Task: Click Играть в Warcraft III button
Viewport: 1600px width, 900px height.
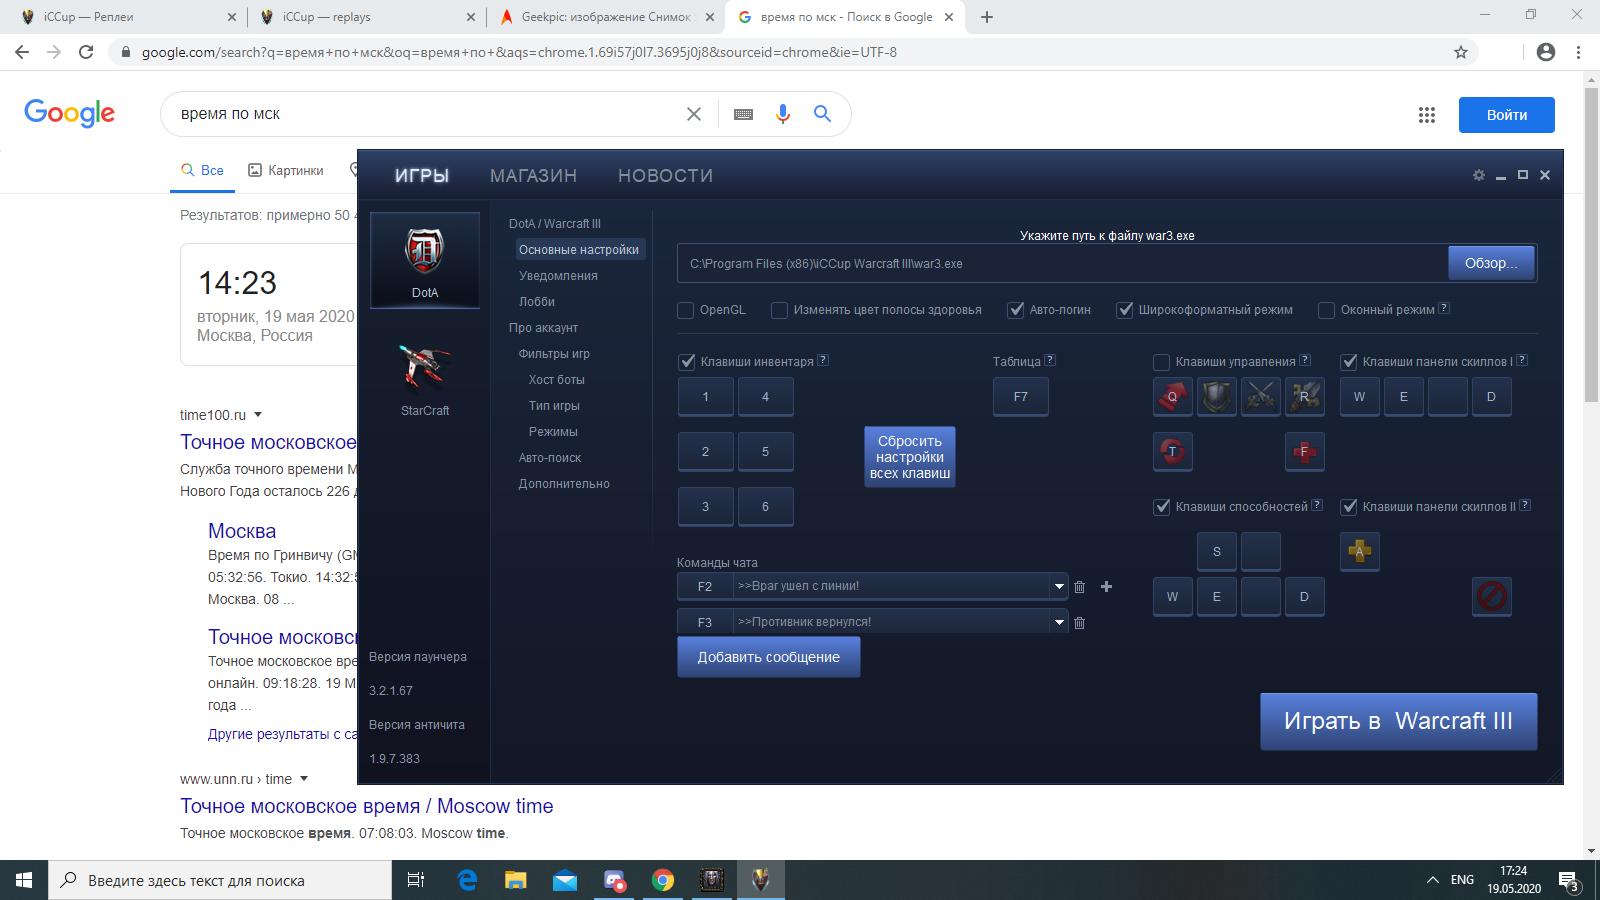Action: tap(1398, 721)
